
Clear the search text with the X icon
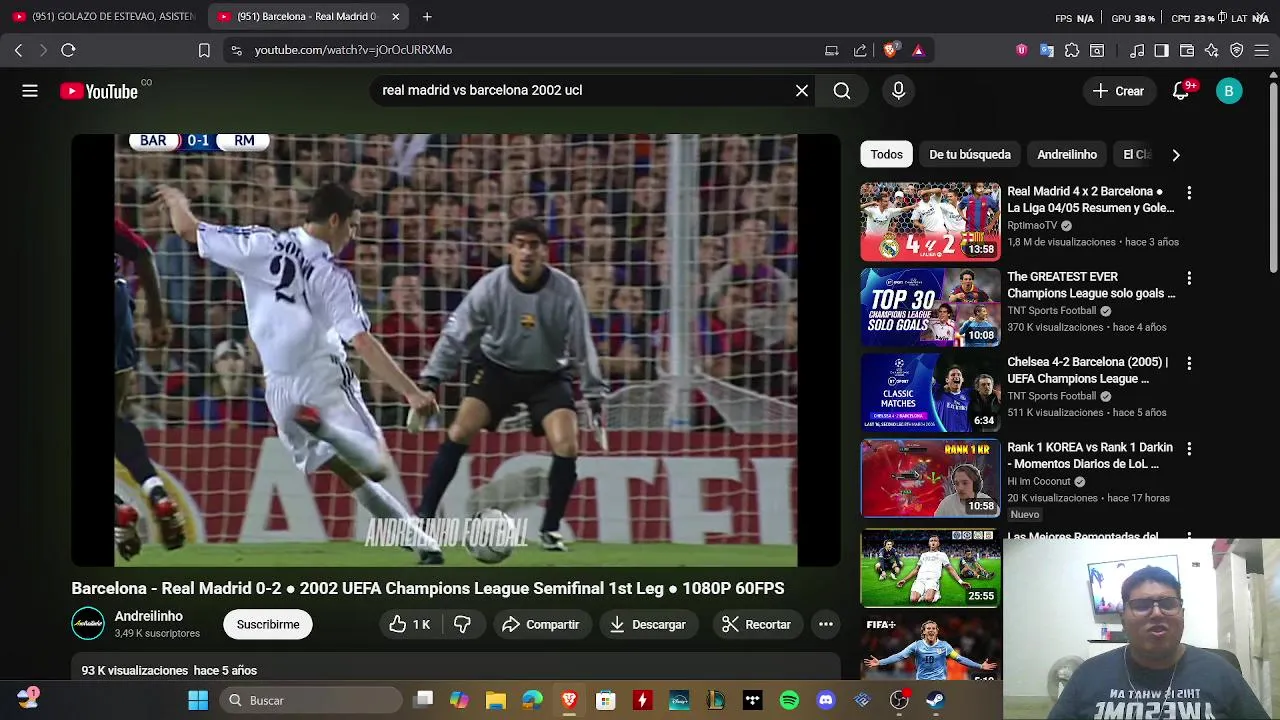point(802,91)
